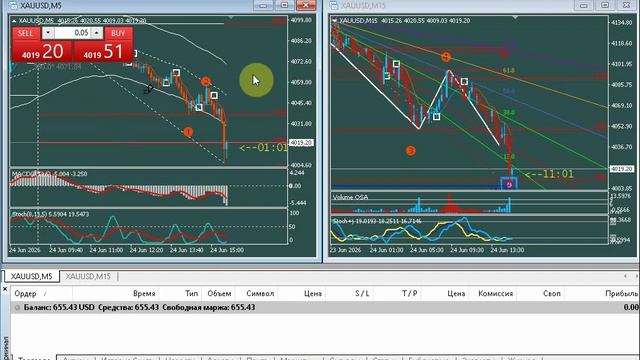Maximize the XAUUSD,M5 chart window

point(284,5)
